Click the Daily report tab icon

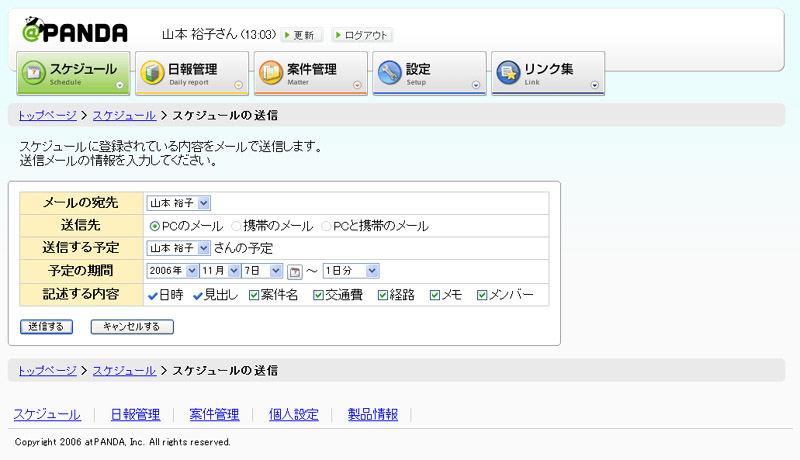tap(152, 72)
